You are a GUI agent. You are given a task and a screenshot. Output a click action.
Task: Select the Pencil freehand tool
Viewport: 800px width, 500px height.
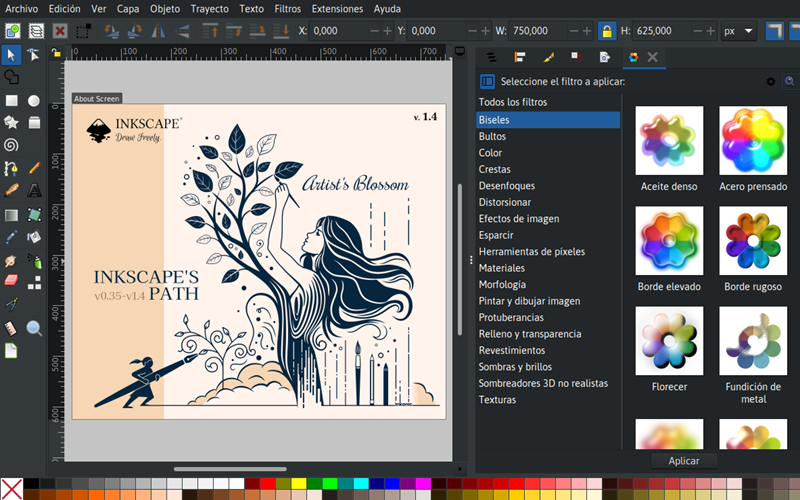pos(34,168)
